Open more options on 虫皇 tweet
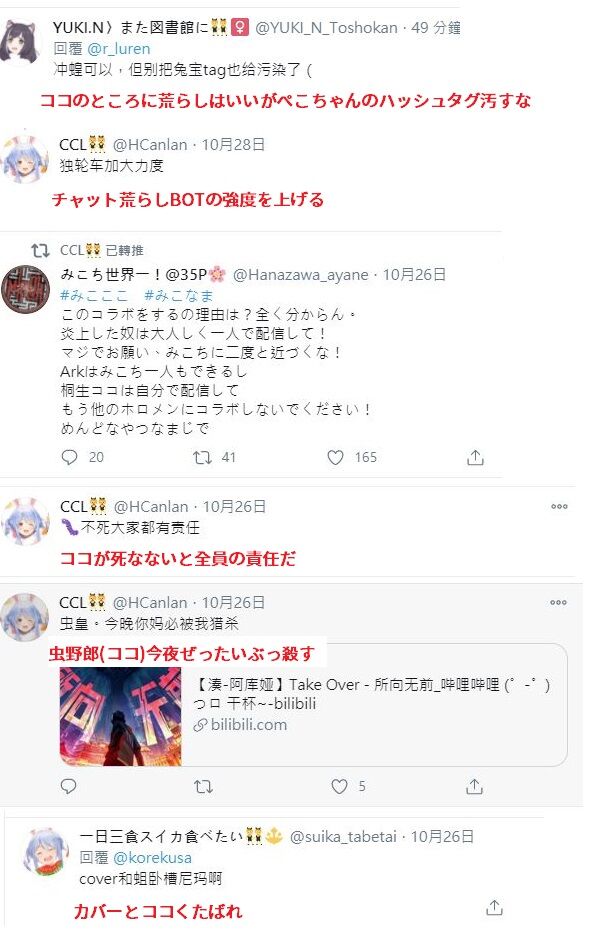Viewport: 597px width, 942px height. coord(558,602)
